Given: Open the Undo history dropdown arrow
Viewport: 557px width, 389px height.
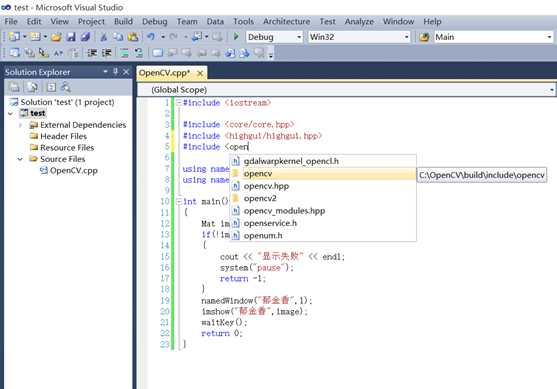Looking at the screenshot, I should point(163,37).
